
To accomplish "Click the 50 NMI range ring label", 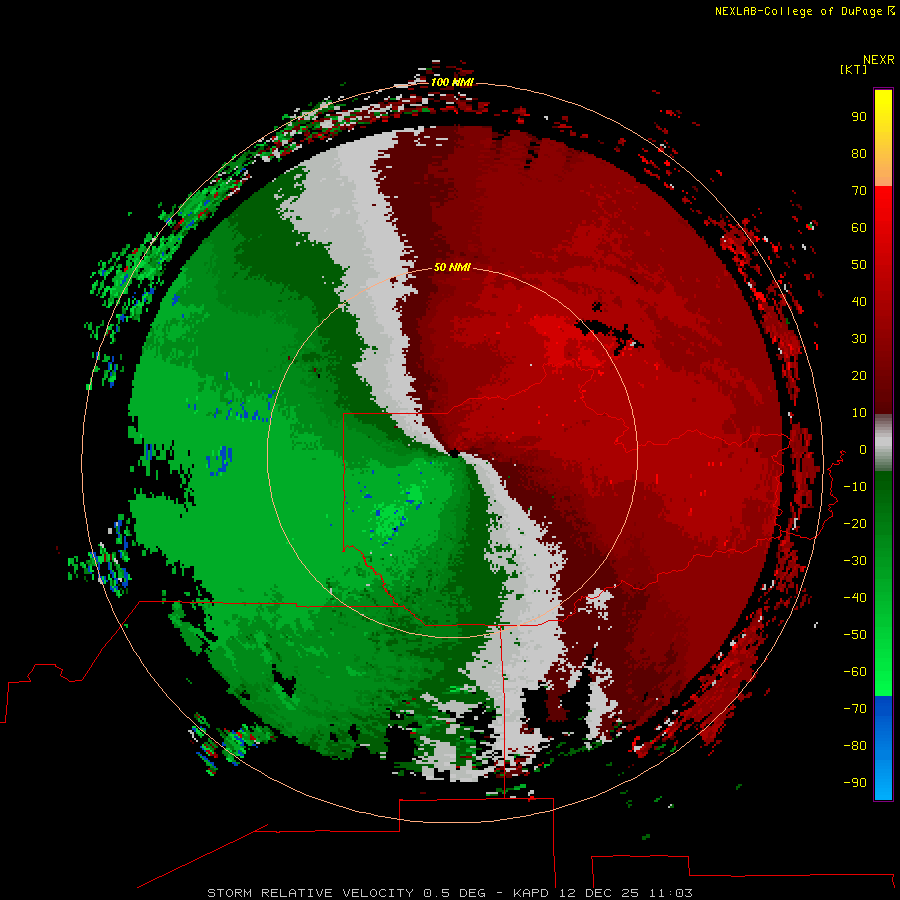I will pyautogui.click(x=452, y=267).
